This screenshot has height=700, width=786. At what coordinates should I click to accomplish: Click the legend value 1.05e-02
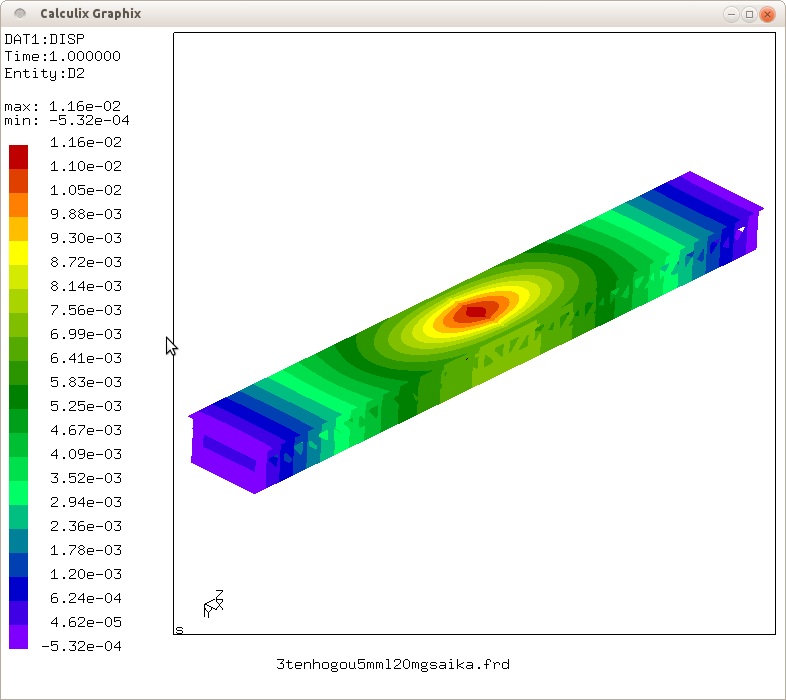coord(86,191)
